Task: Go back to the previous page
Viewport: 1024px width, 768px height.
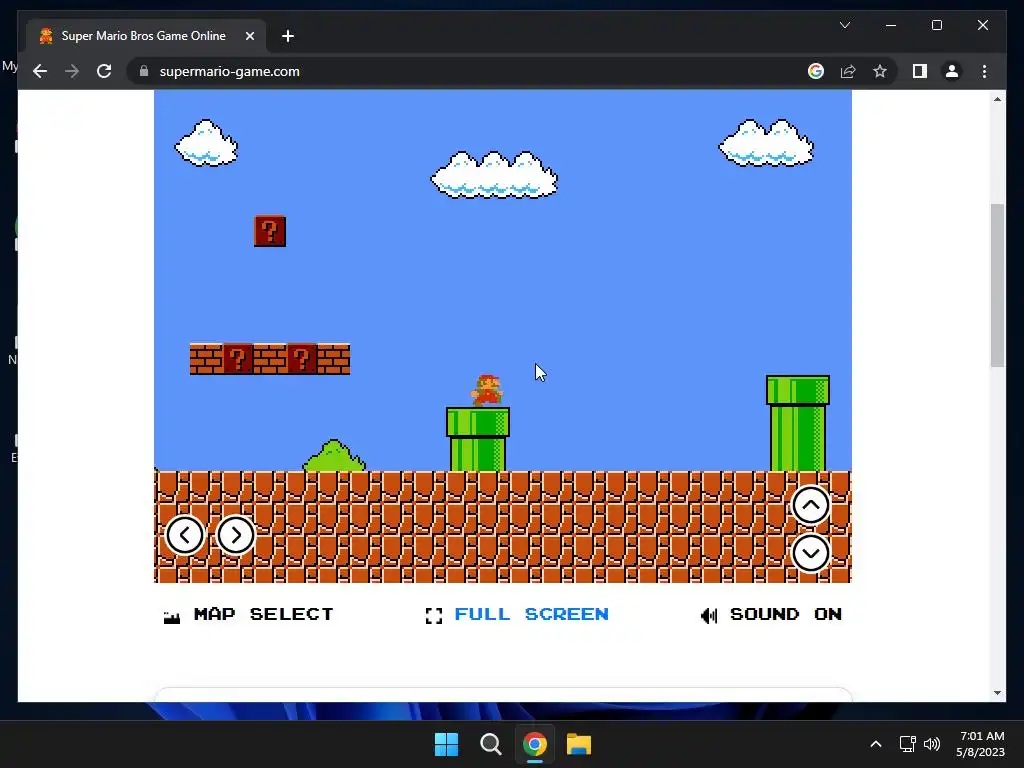Action: (40, 71)
